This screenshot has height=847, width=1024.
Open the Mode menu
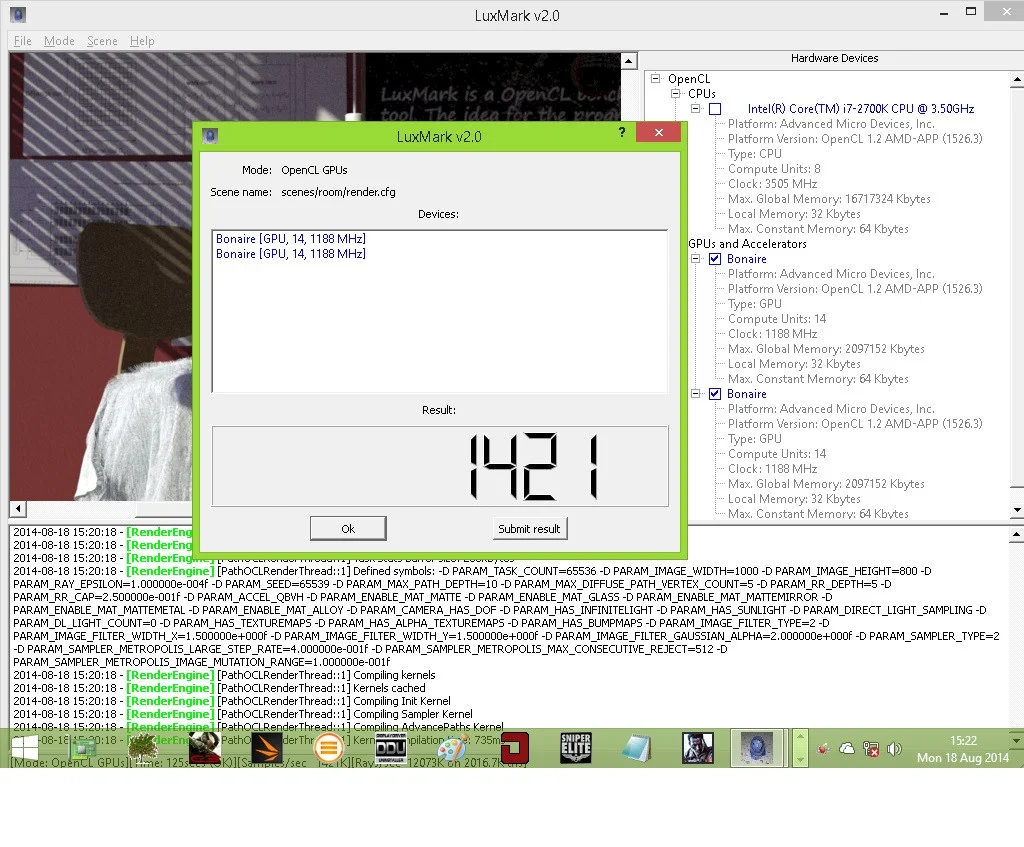(59, 41)
